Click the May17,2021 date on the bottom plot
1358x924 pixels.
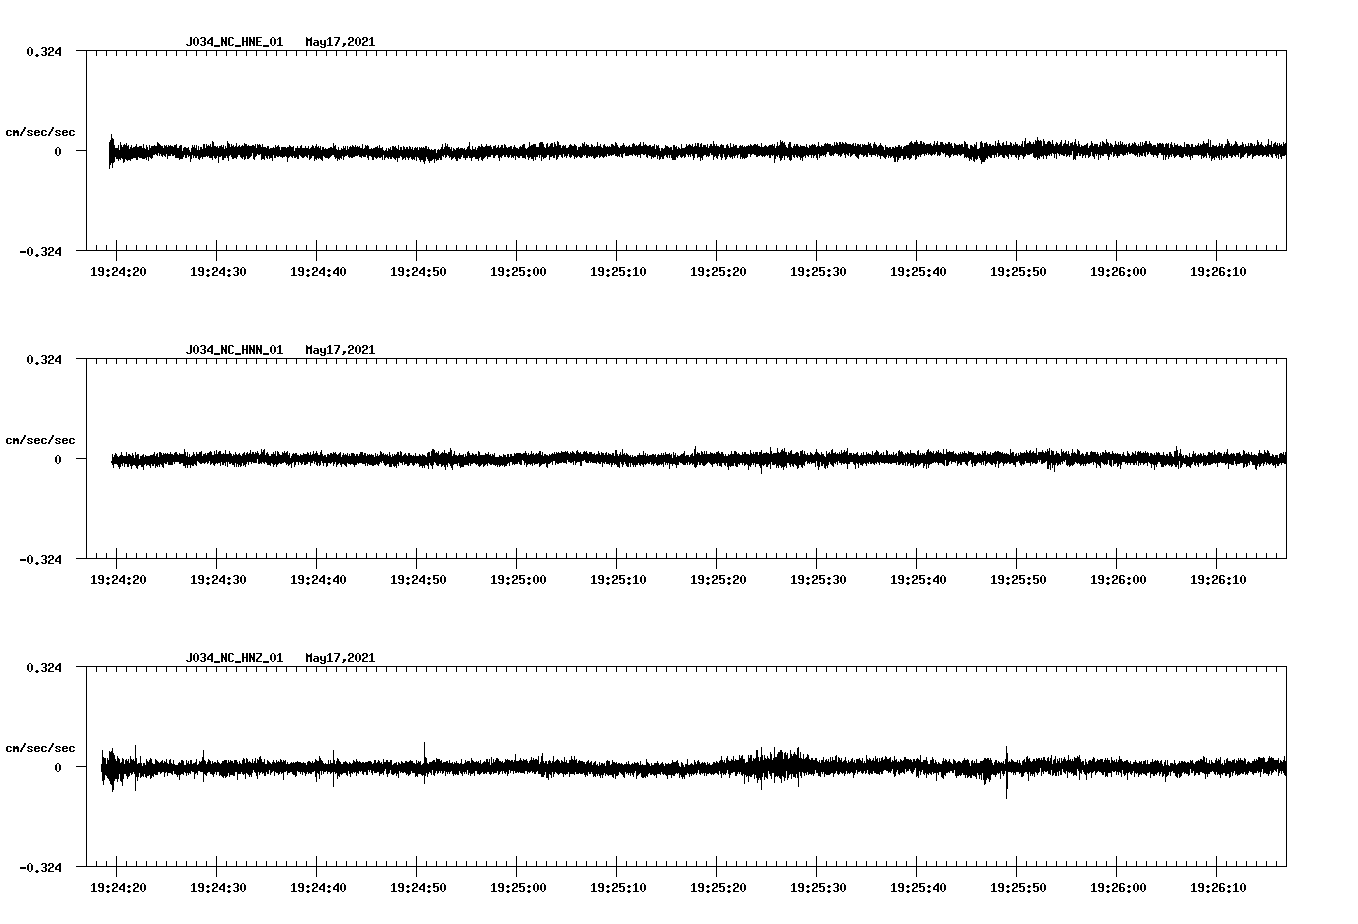339,657
